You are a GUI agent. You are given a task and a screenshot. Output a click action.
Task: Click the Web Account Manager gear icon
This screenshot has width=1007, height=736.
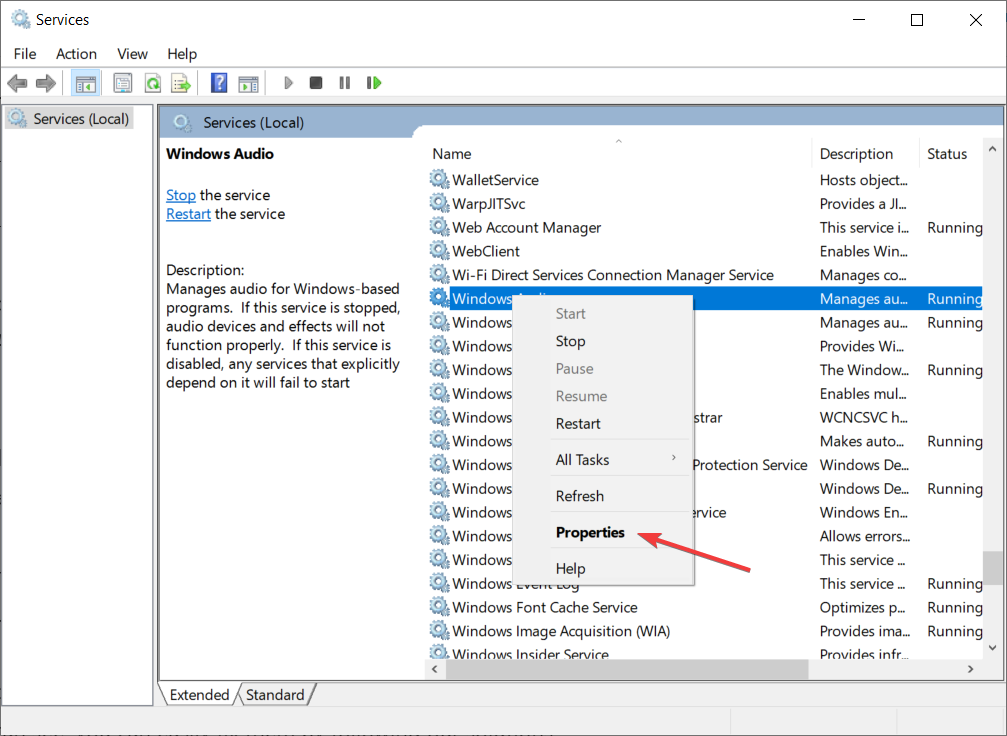click(x=439, y=227)
